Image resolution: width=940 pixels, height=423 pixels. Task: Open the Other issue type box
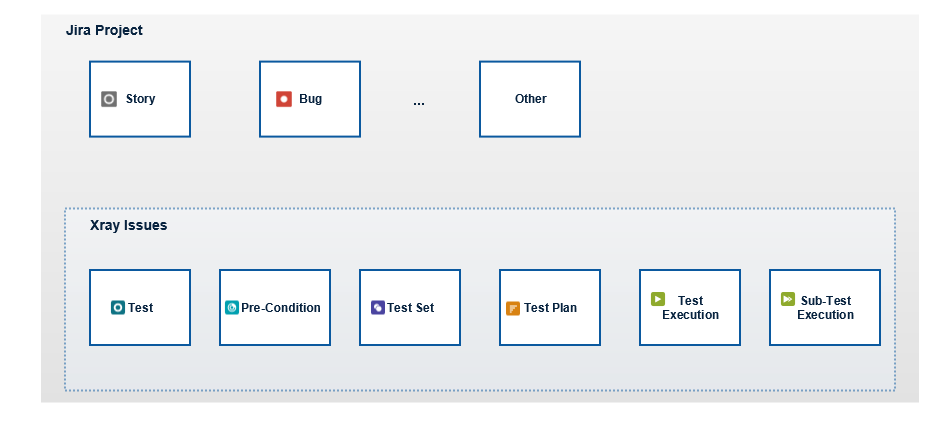tap(530, 99)
